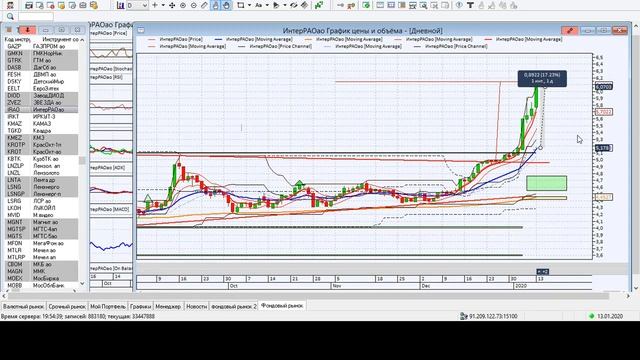The image size is (640, 360).
Task: Click down arrow of instrument list scrollbar
Action: (82, 284)
